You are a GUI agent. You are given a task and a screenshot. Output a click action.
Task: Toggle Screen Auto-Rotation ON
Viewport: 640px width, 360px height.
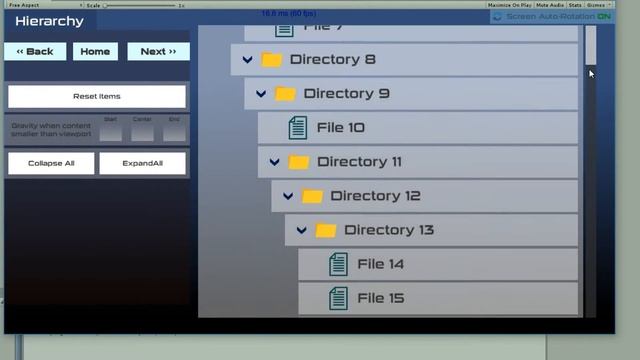552,17
